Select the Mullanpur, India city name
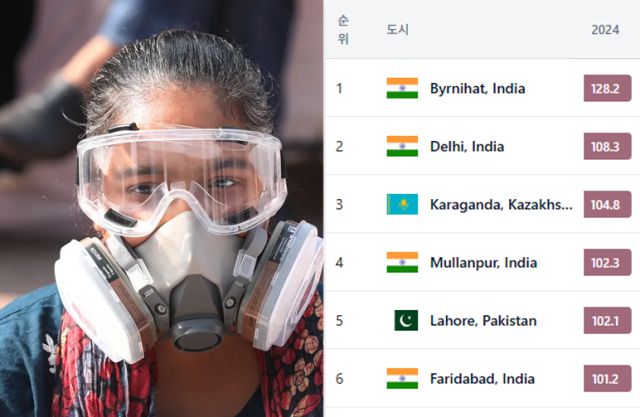This screenshot has width=640, height=417. [x=483, y=263]
